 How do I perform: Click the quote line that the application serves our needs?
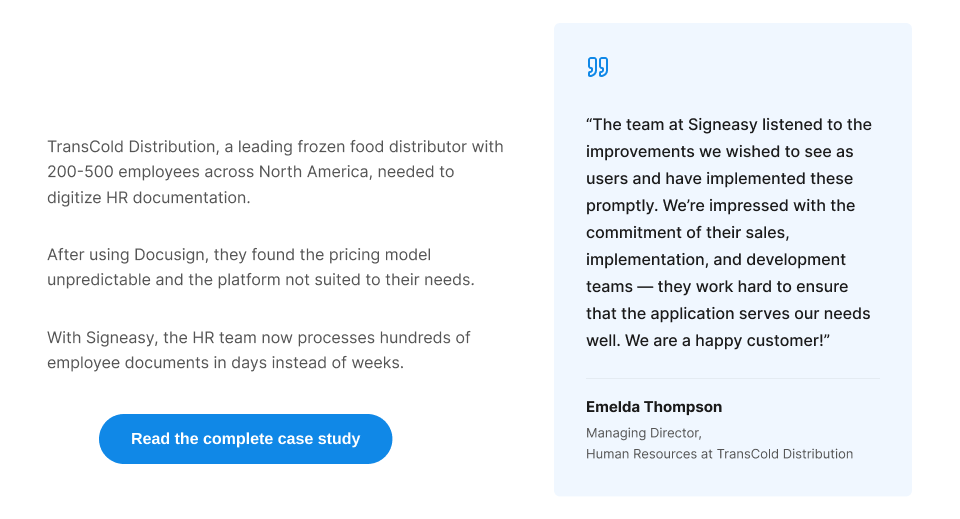(x=728, y=313)
